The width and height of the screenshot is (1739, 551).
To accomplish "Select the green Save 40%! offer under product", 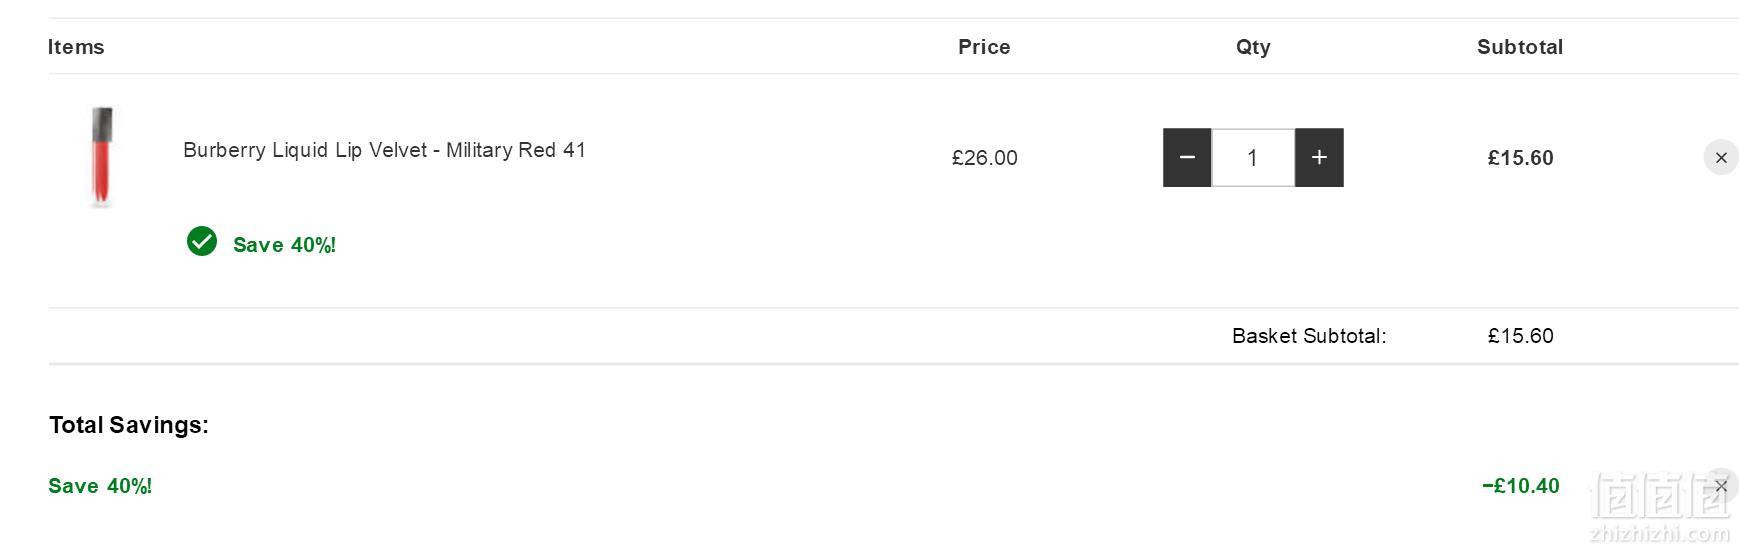I will (284, 245).
